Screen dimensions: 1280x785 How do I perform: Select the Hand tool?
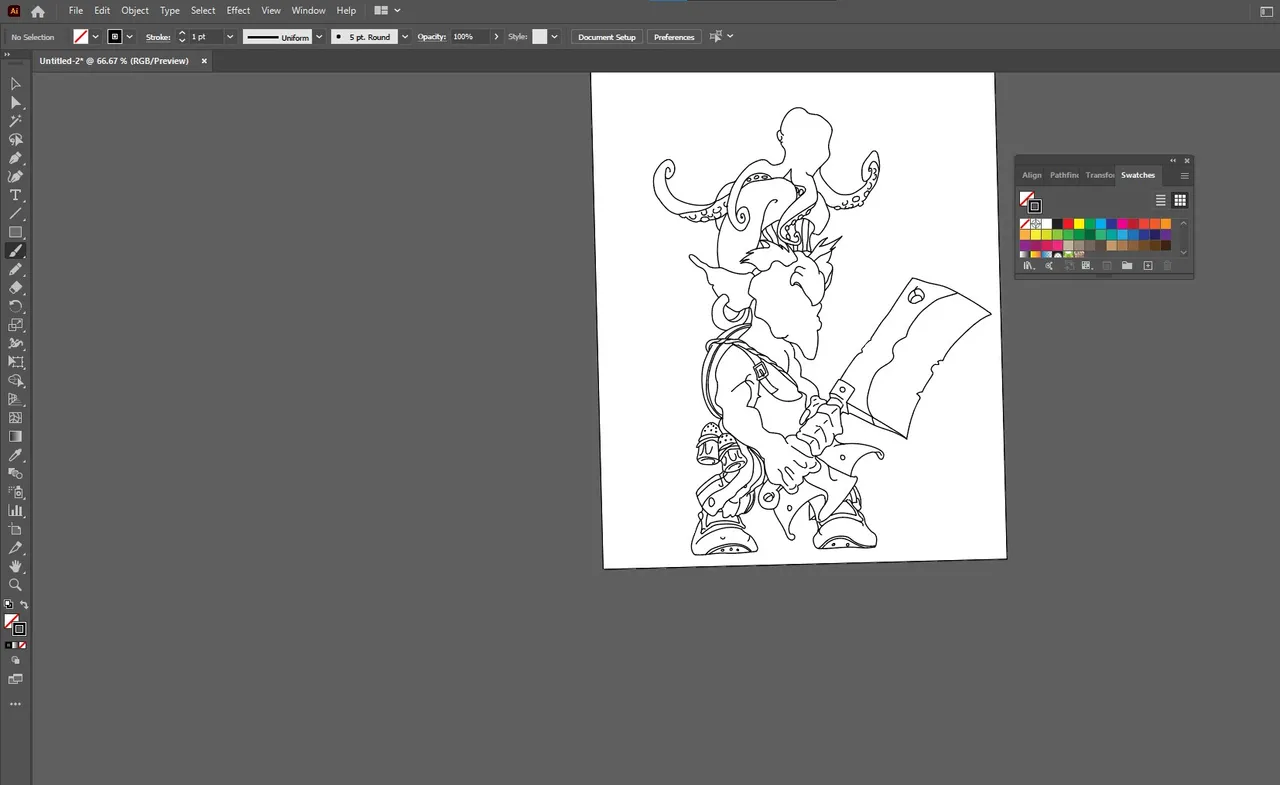coord(15,566)
